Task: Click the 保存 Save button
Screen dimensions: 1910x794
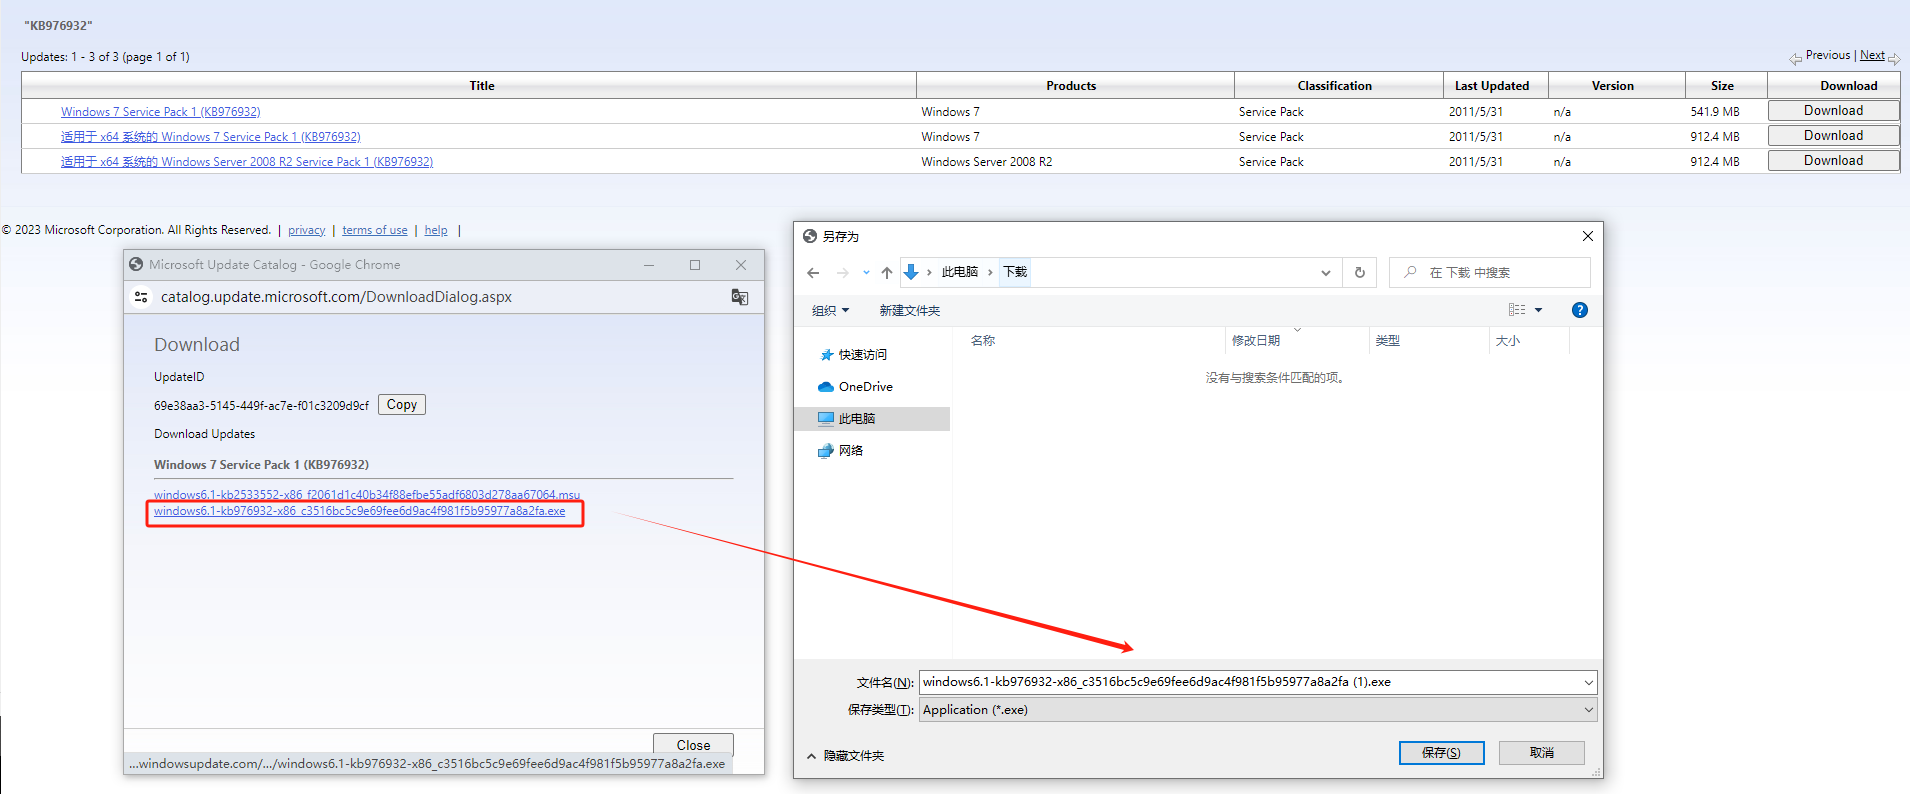Action: 1440,753
